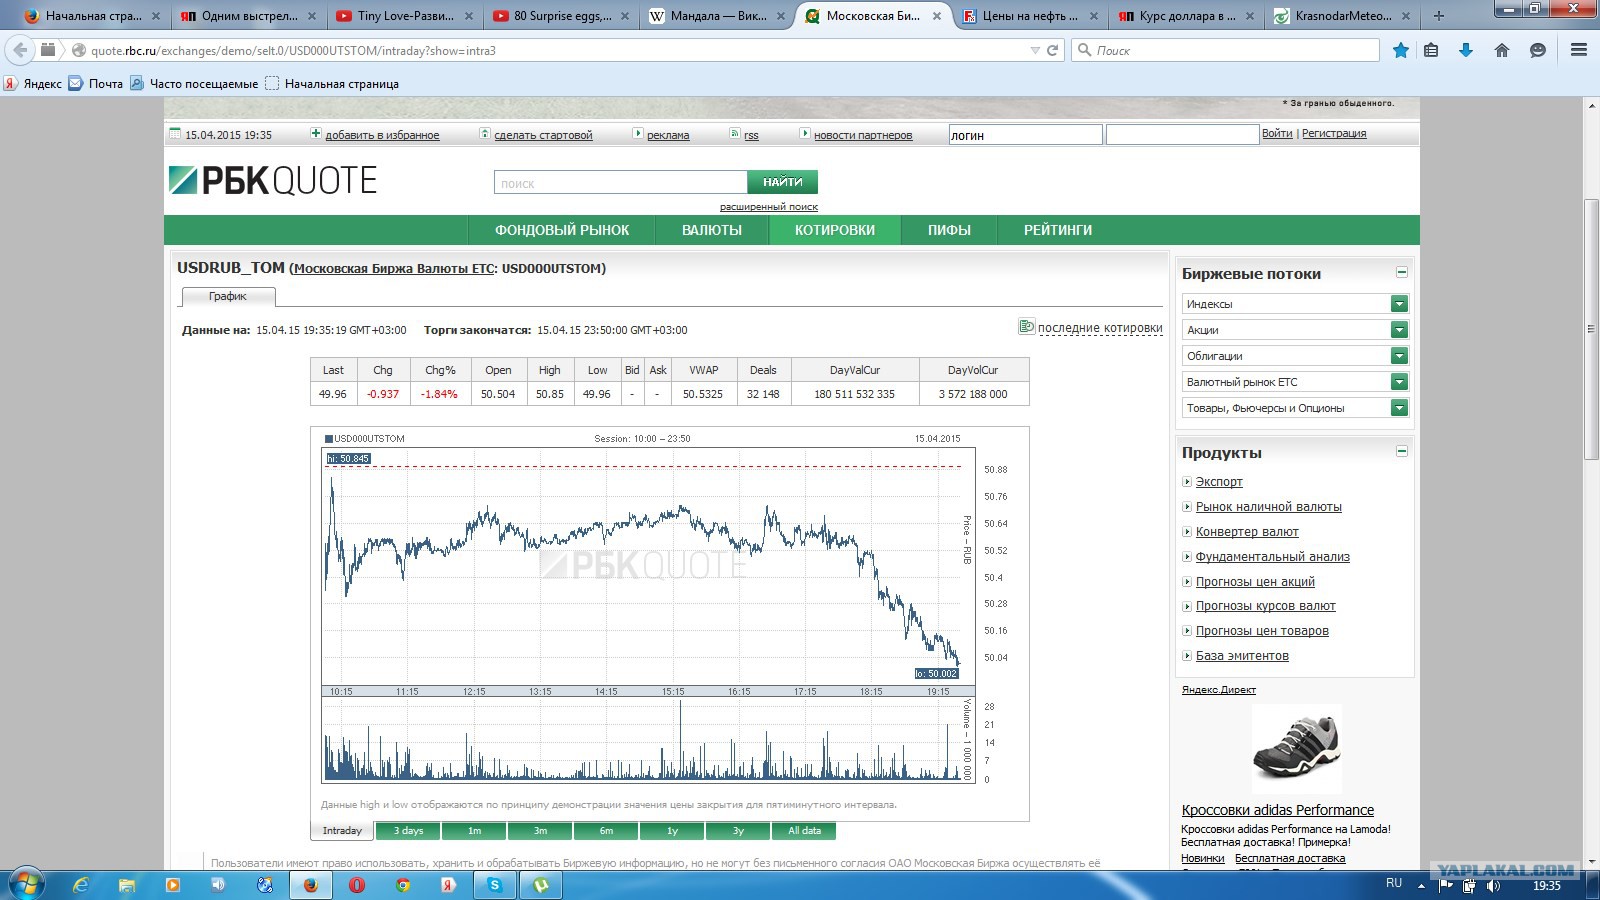Click the page vertical scrollbar thumb
Screen dimensions: 1600x900
tap(1591, 330)
